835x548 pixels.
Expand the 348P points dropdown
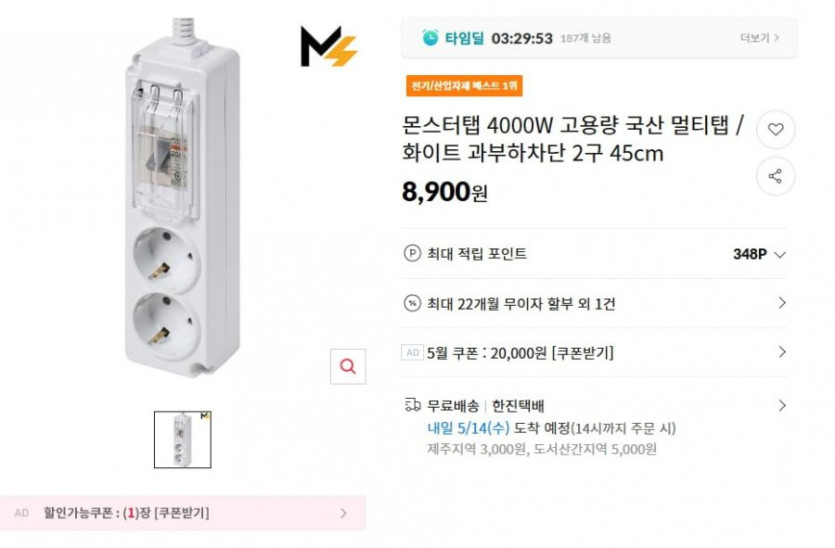(780, 254)
